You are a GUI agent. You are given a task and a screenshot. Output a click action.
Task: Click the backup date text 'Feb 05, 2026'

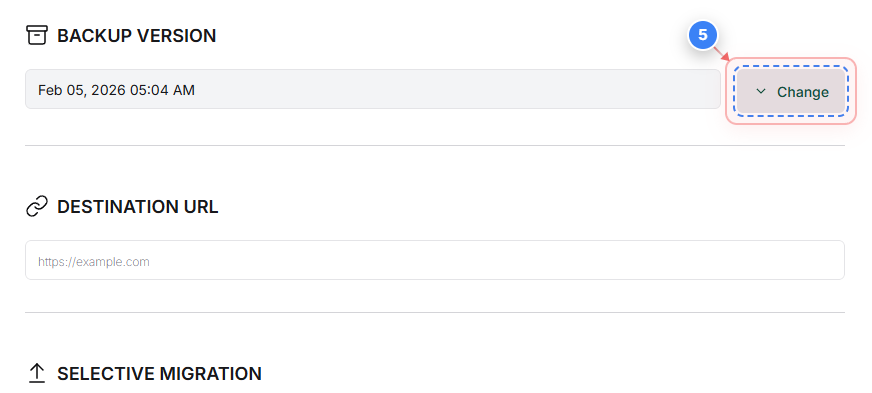pyautogui.click(x=82, y=90)
